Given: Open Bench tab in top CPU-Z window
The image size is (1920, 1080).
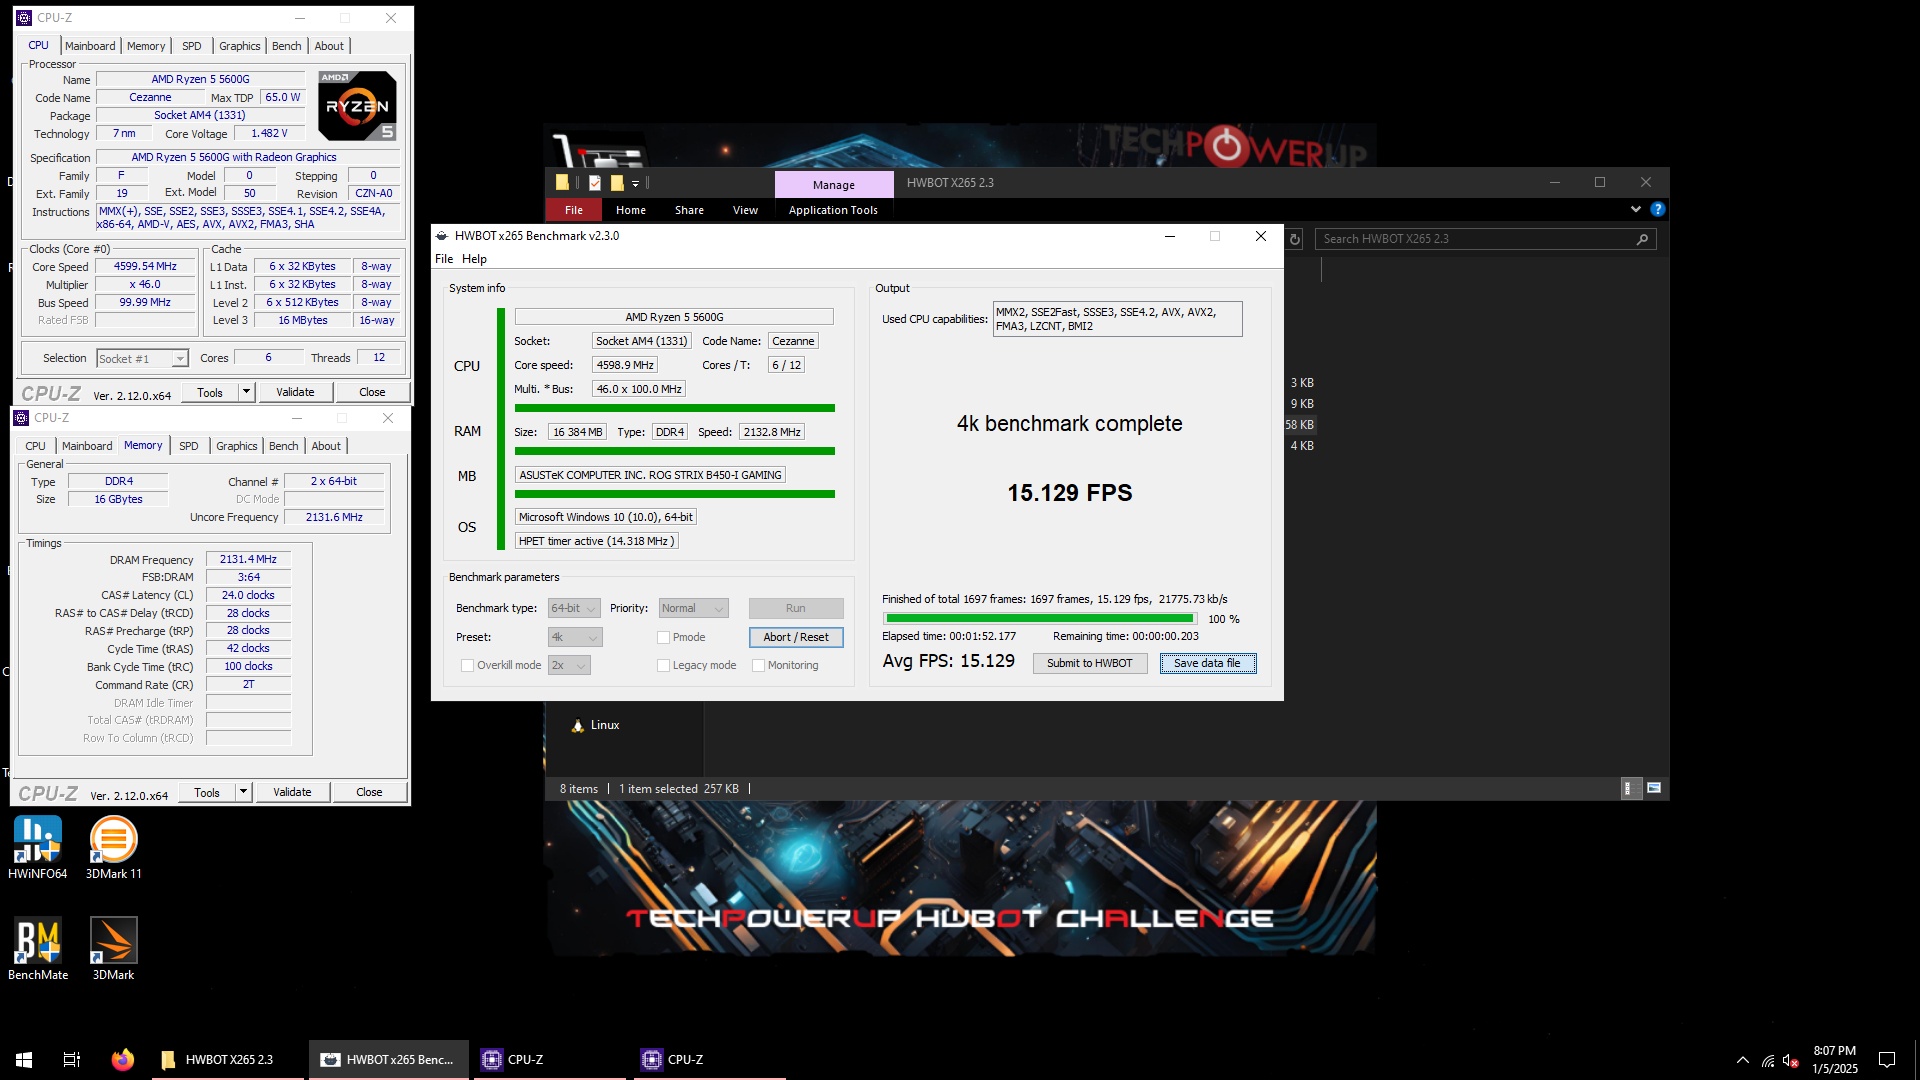Looking at the screenshot, I should [286, 46].
